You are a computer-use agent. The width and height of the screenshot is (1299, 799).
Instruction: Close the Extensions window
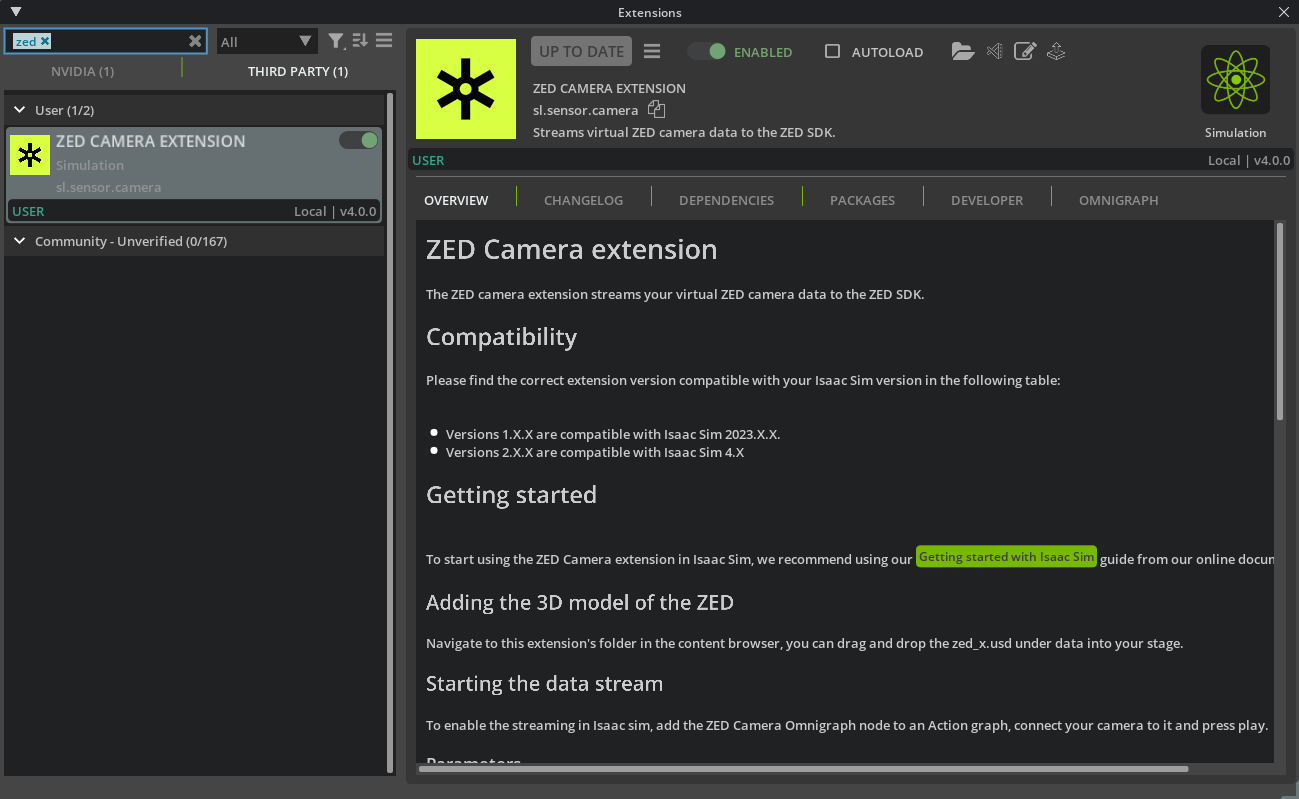1284,12
